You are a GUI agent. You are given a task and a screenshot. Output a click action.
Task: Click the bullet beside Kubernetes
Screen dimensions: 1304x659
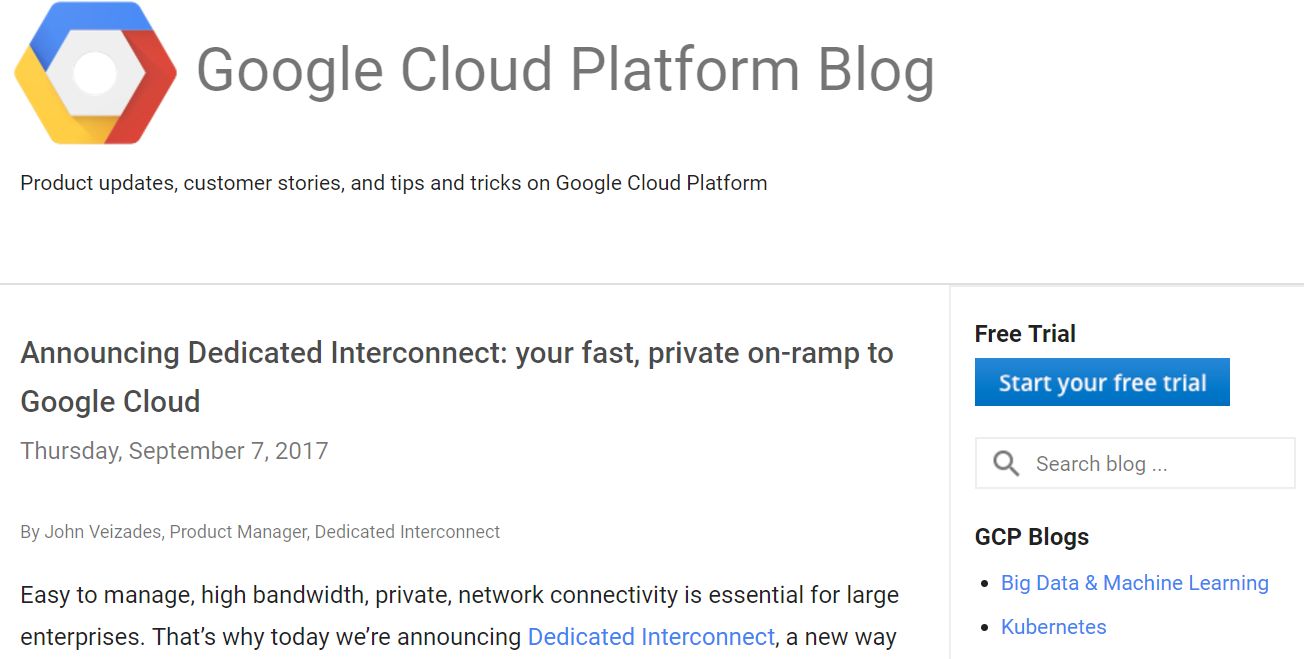coord(984,627)
